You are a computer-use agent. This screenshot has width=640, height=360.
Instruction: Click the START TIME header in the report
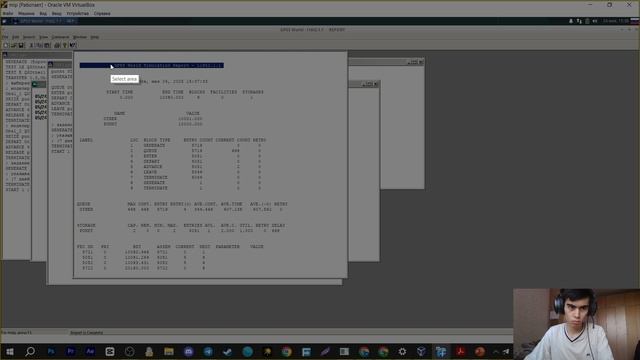point(120,92)
